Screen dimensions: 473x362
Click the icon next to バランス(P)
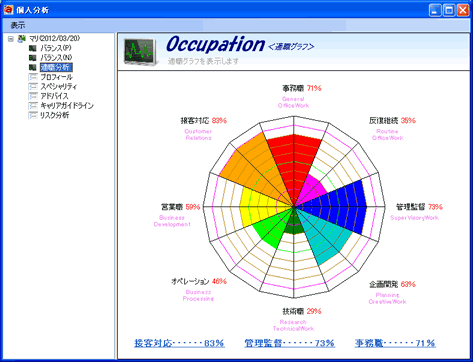tap(33, 48)
